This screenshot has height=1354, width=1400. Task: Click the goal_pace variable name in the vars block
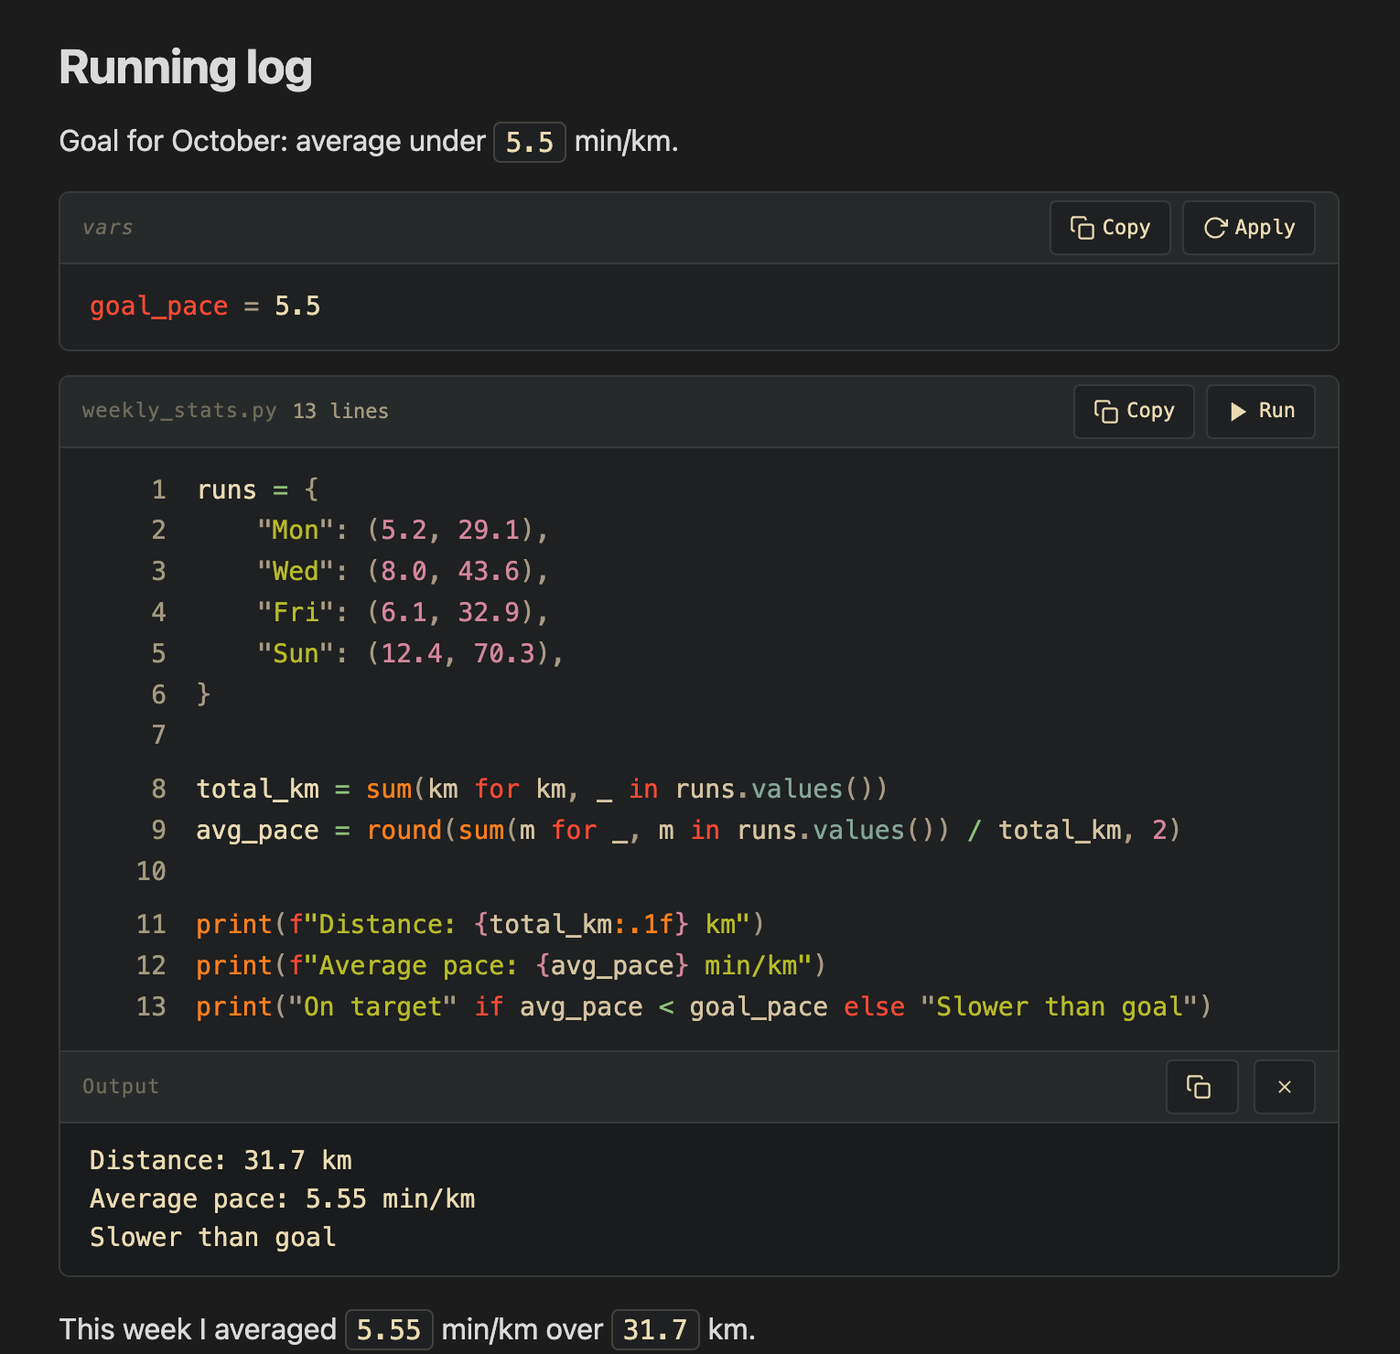pyautogui.click(x=159, y=306)
